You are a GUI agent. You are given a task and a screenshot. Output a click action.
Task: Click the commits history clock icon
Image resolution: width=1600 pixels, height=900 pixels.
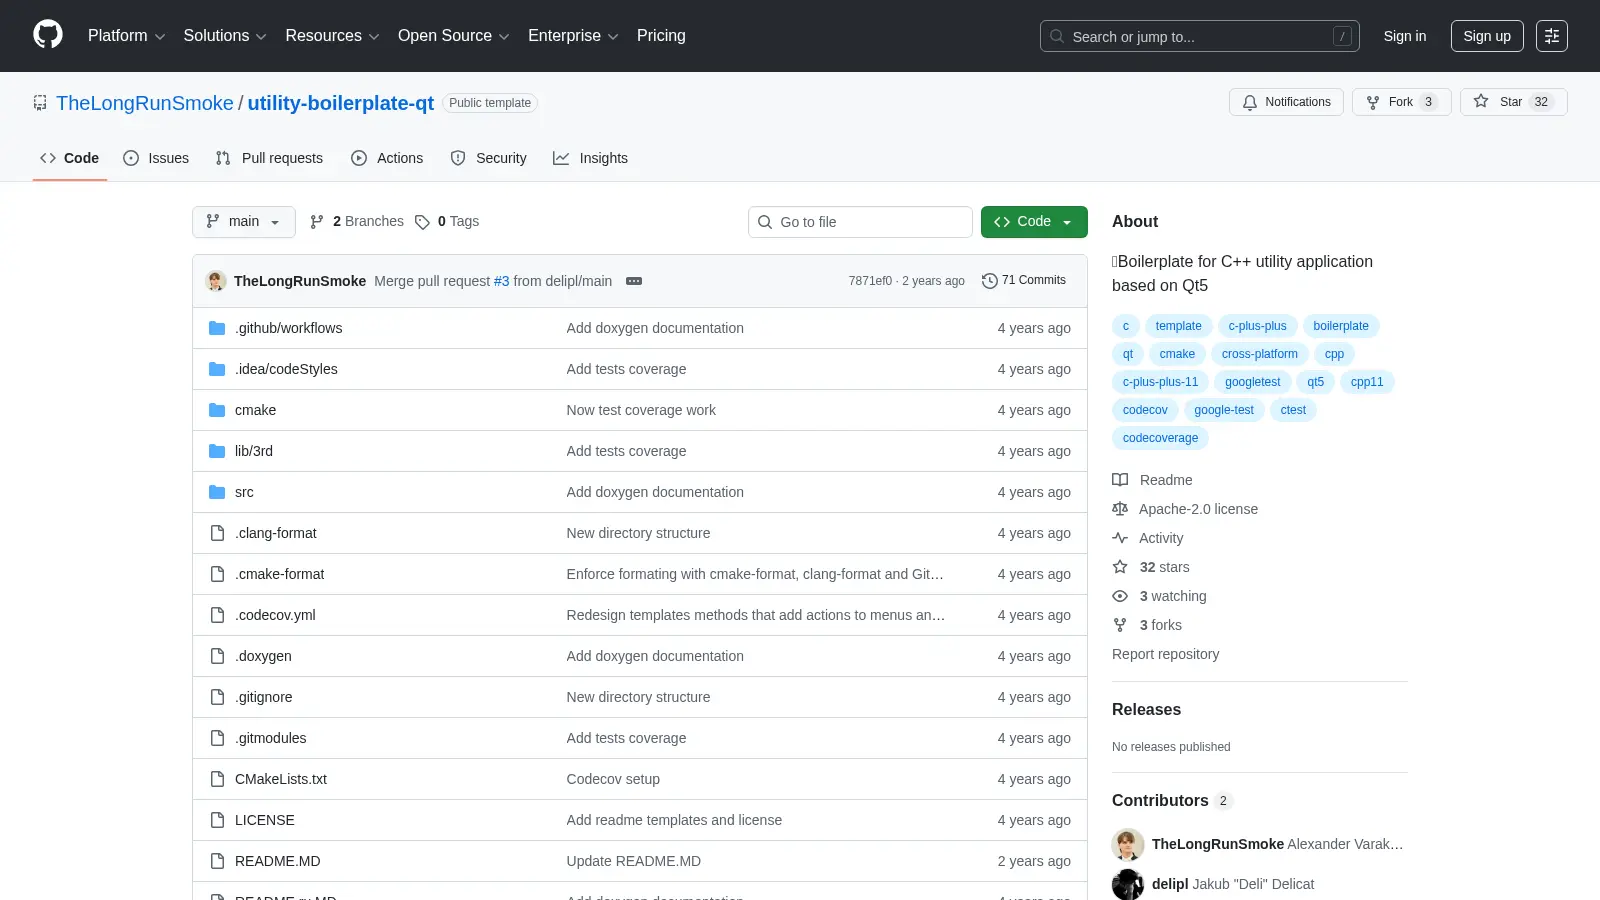(990, 281)
